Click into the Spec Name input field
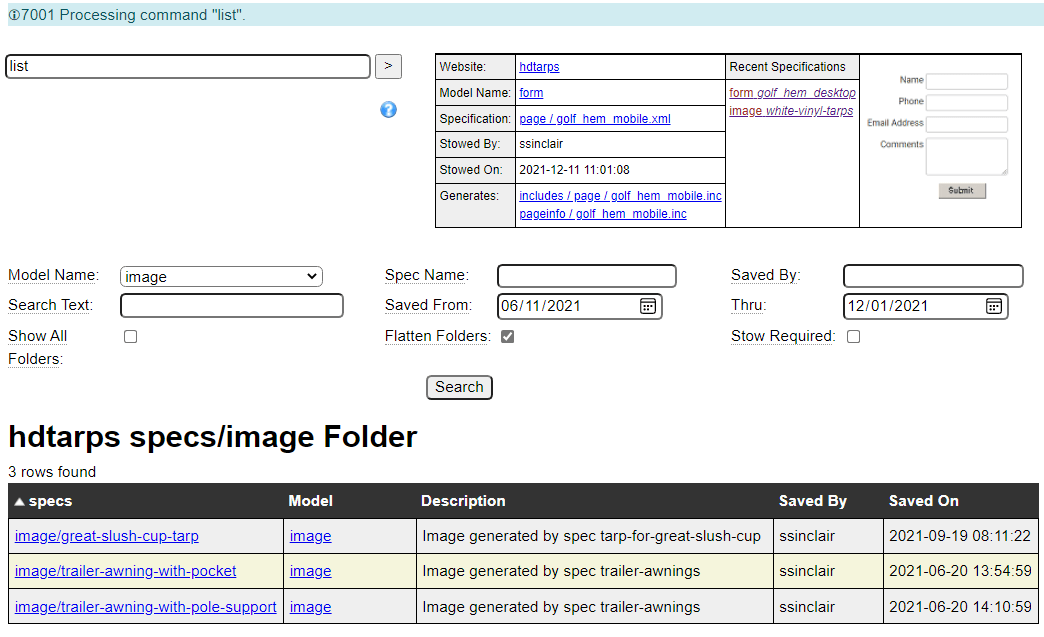1044x637 pixels. click(x=586, y=276)
